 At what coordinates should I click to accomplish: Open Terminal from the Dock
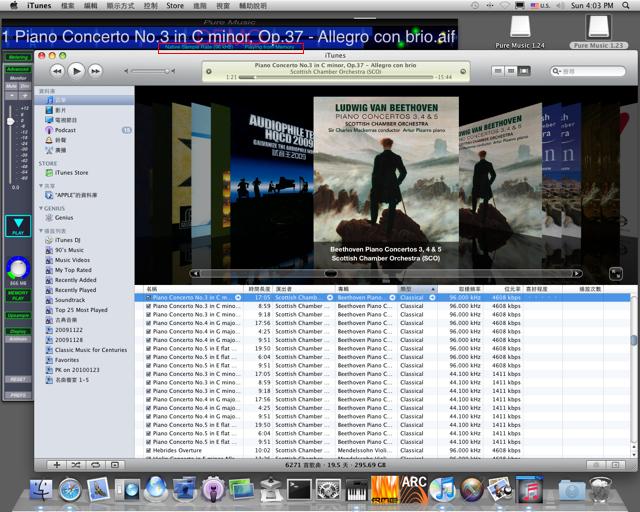299,490
